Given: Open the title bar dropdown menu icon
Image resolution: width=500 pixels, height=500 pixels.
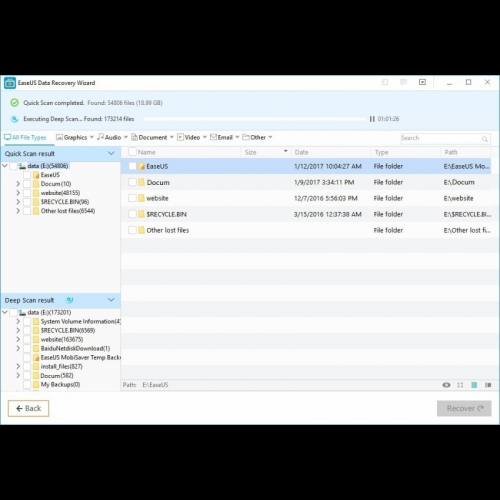Looking at the screenshot, I should point(422,82).
